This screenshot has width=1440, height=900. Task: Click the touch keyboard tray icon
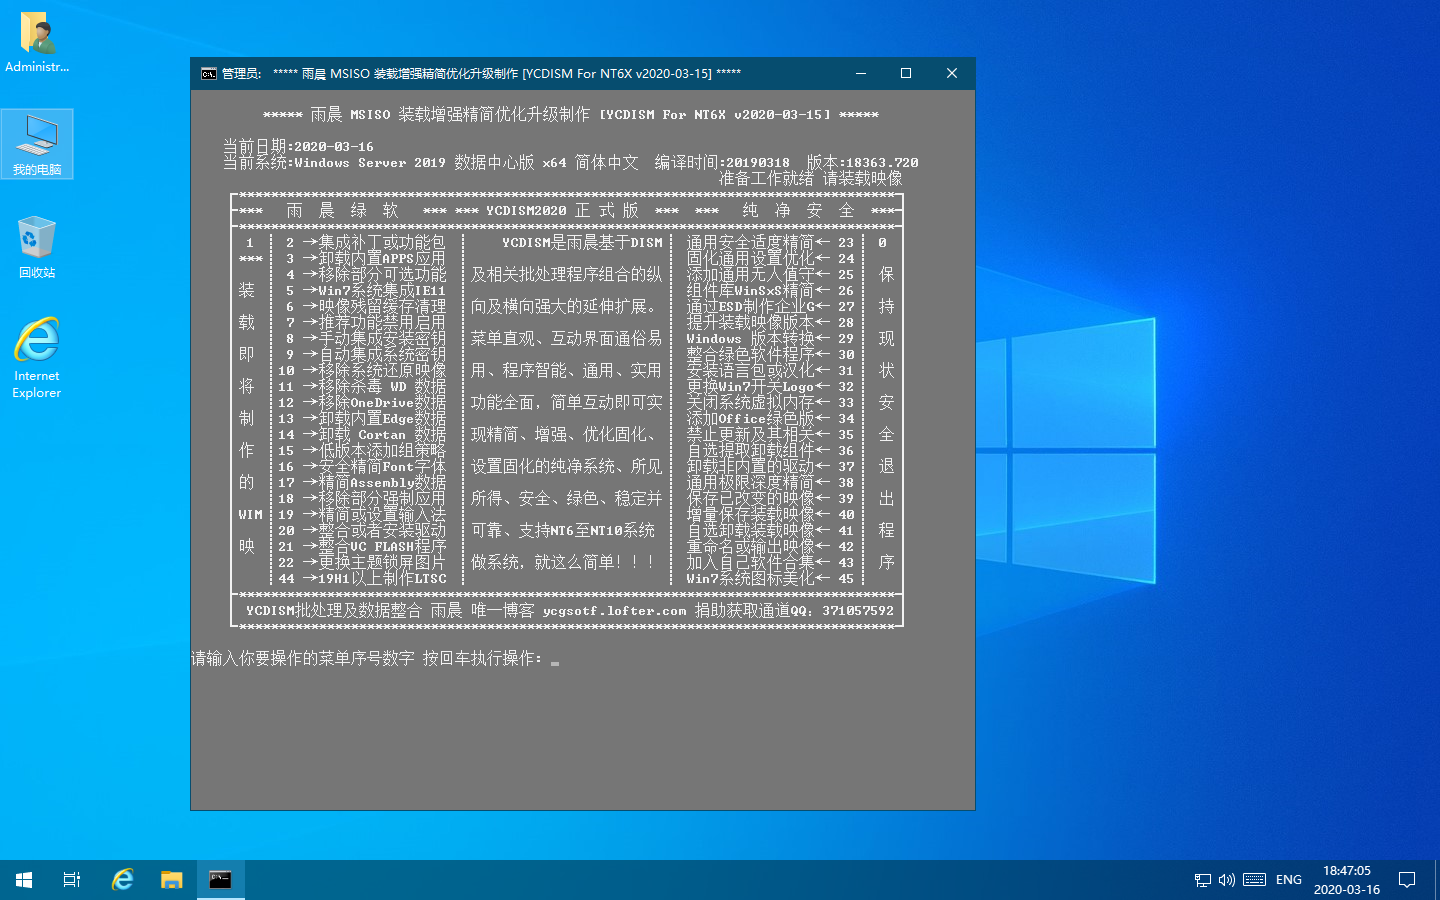1255,880
